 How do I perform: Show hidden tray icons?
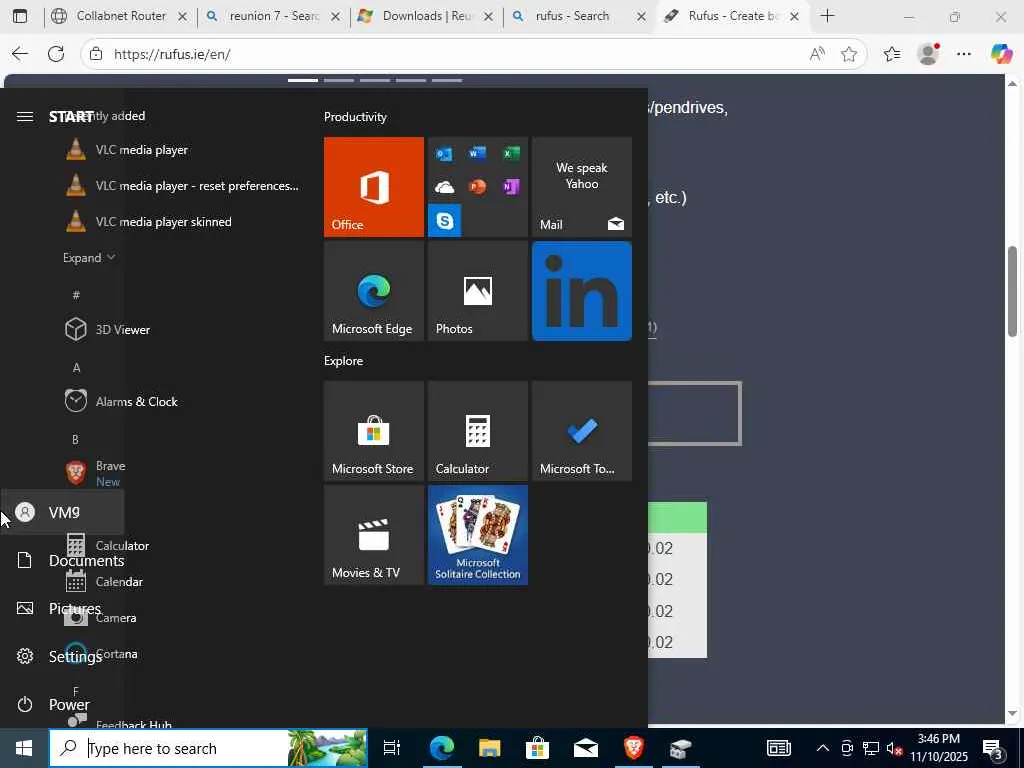click(823, 748)
